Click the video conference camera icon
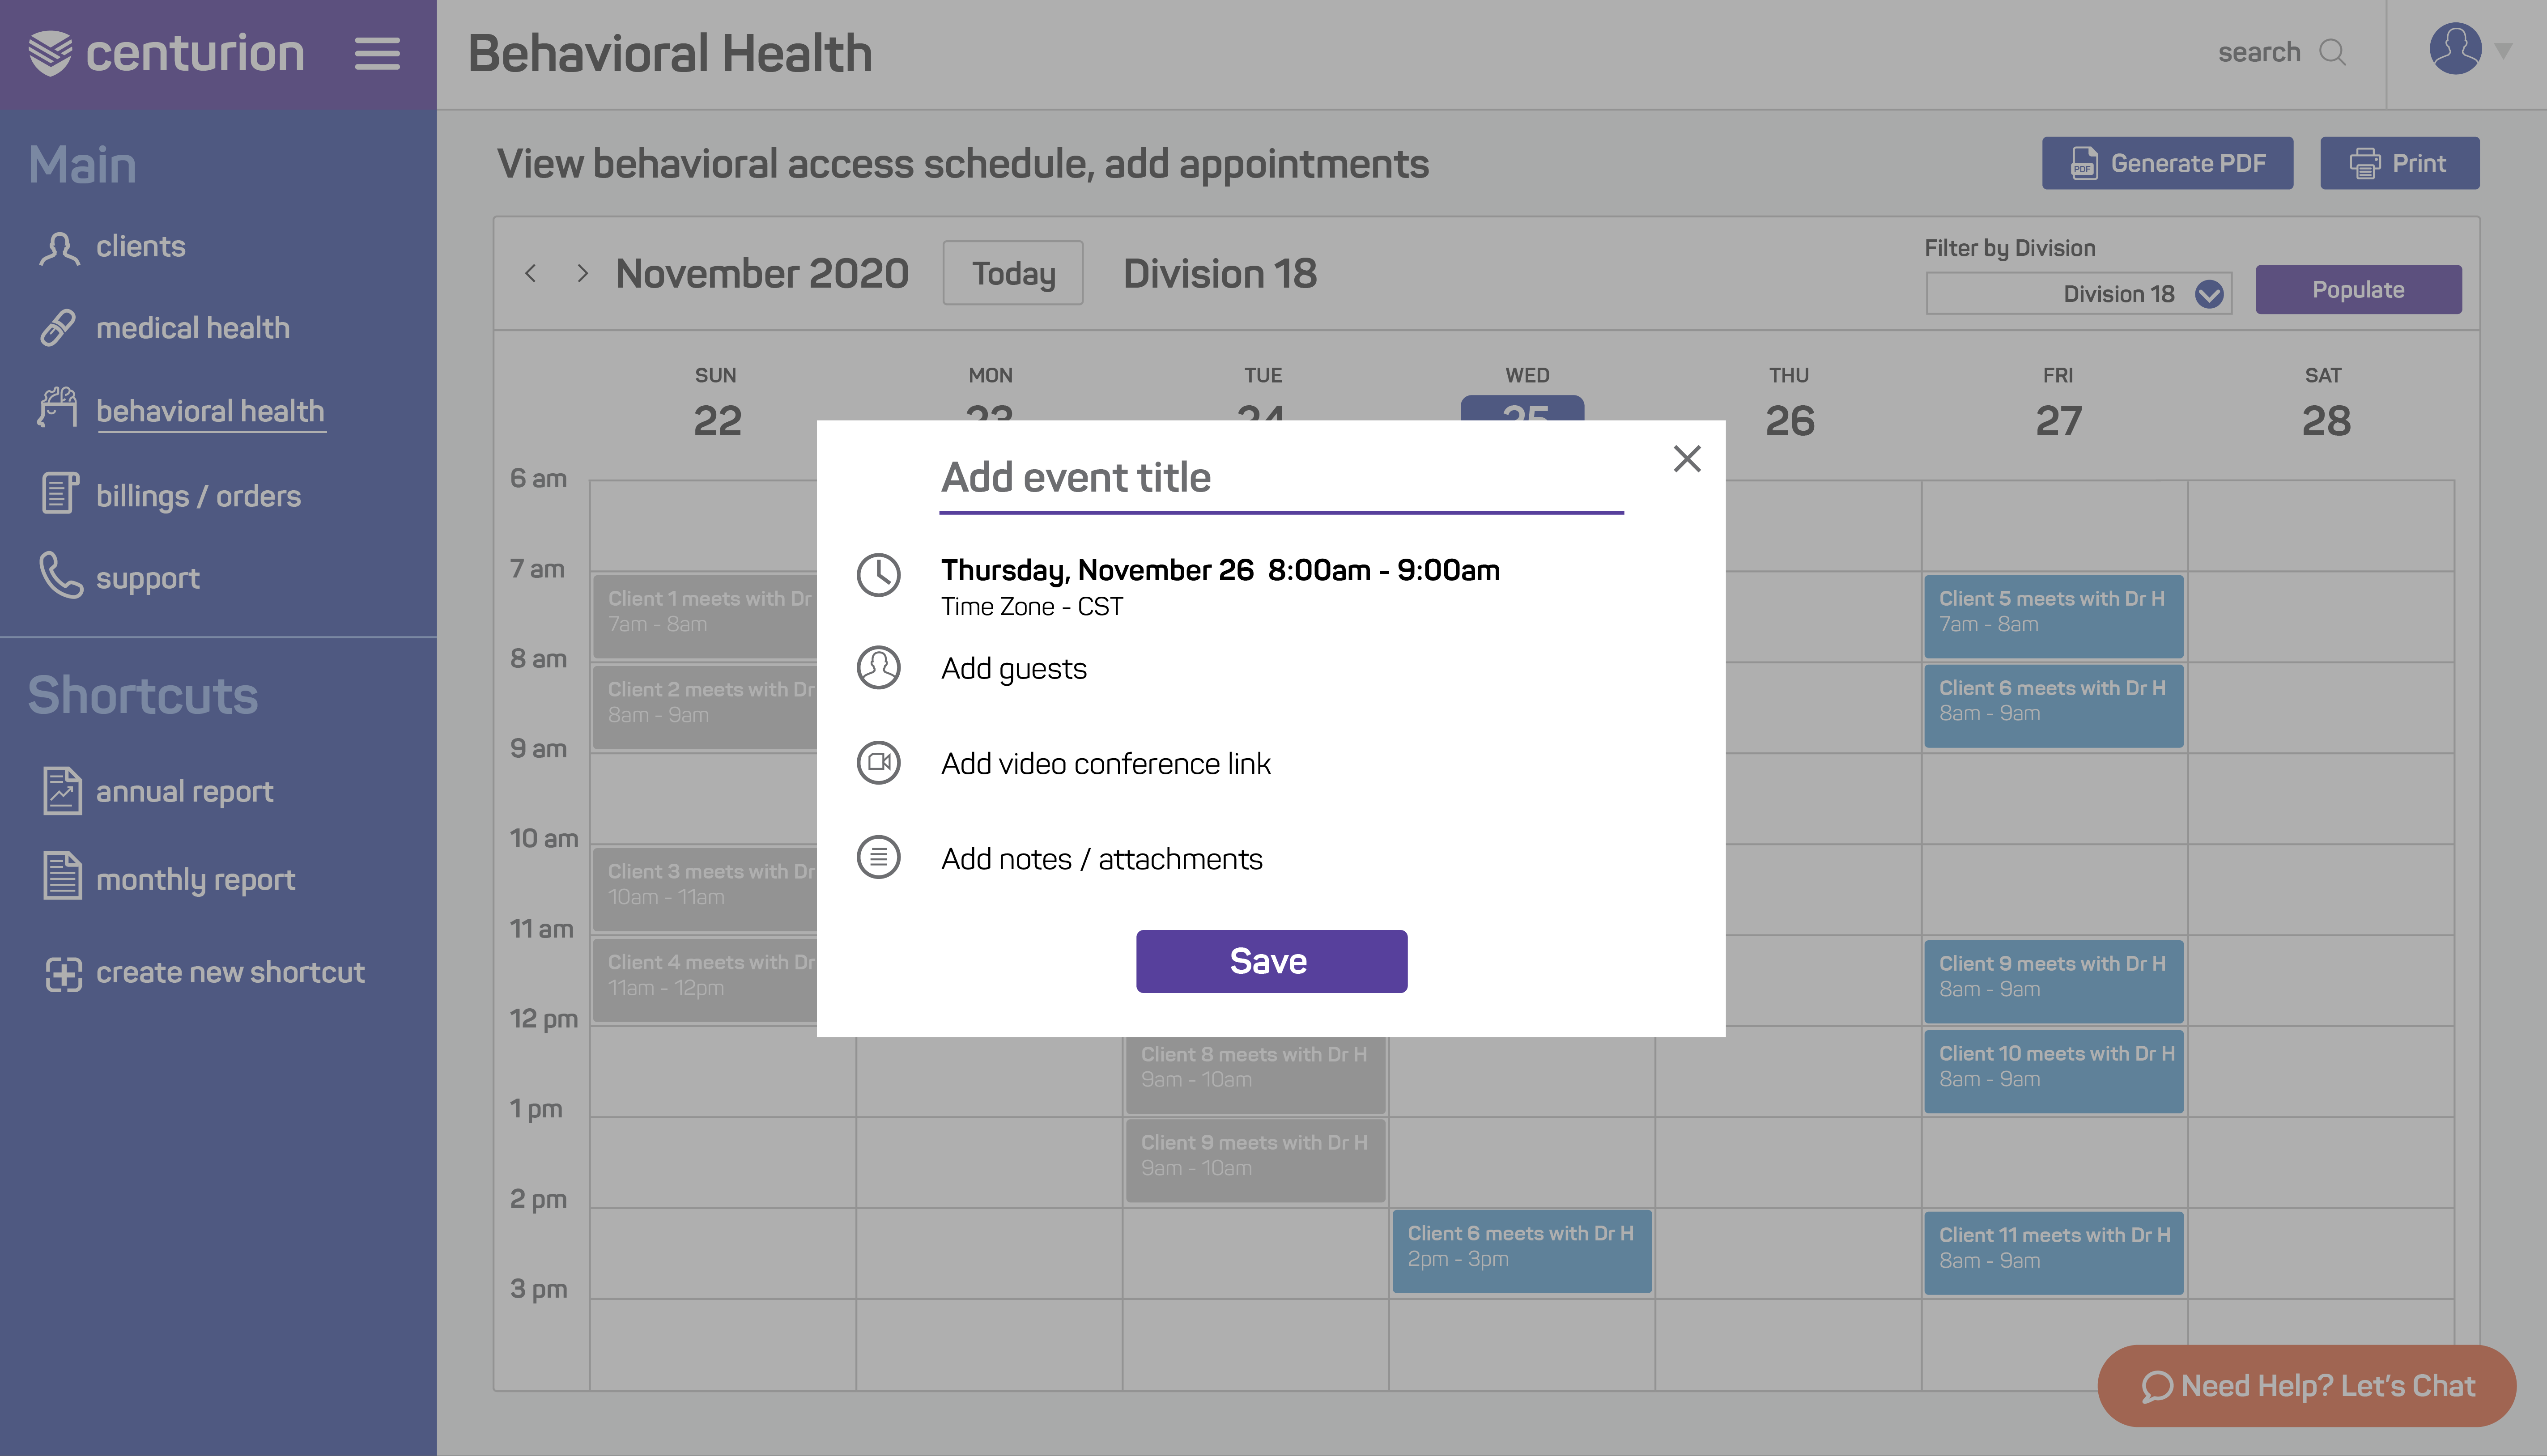This screenshot has width=2547, height=1456. click(878, 763)
